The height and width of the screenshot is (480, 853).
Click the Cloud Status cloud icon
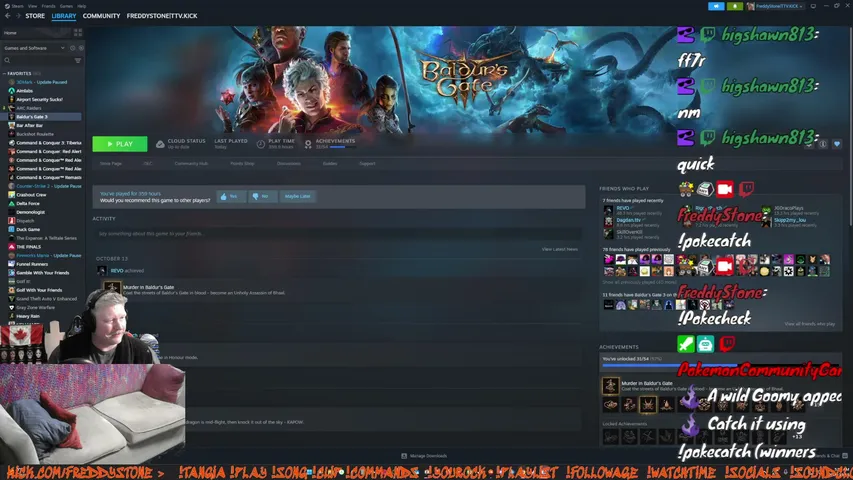coord(160,144)
